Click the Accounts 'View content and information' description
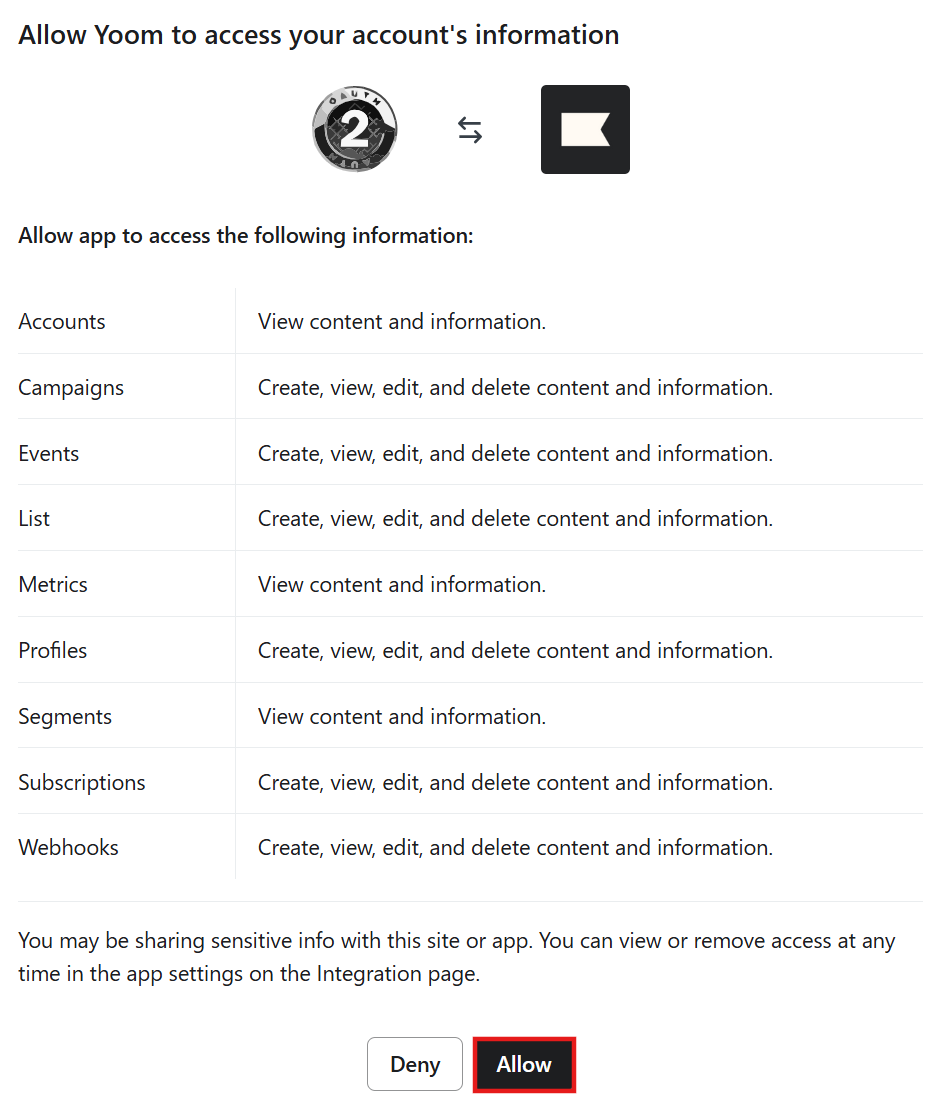931x1102 pixels. click(x=402, y=322)
